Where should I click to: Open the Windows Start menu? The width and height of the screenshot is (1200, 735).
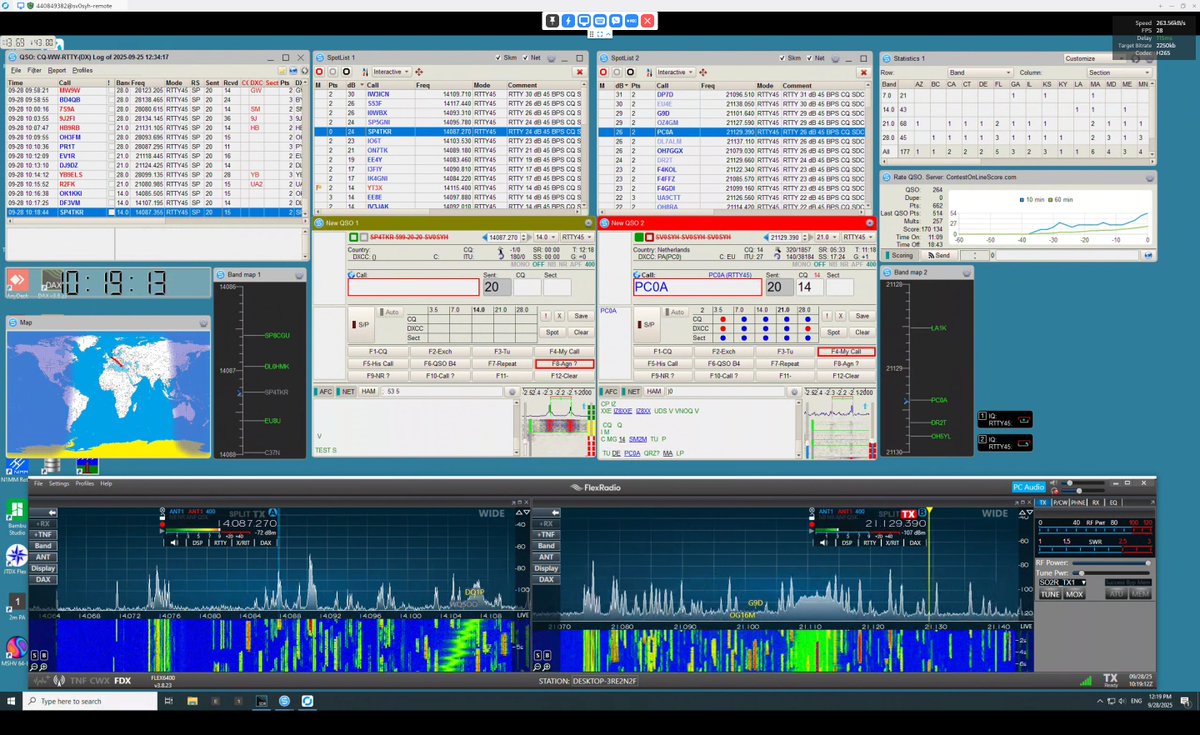coord(10,701)
